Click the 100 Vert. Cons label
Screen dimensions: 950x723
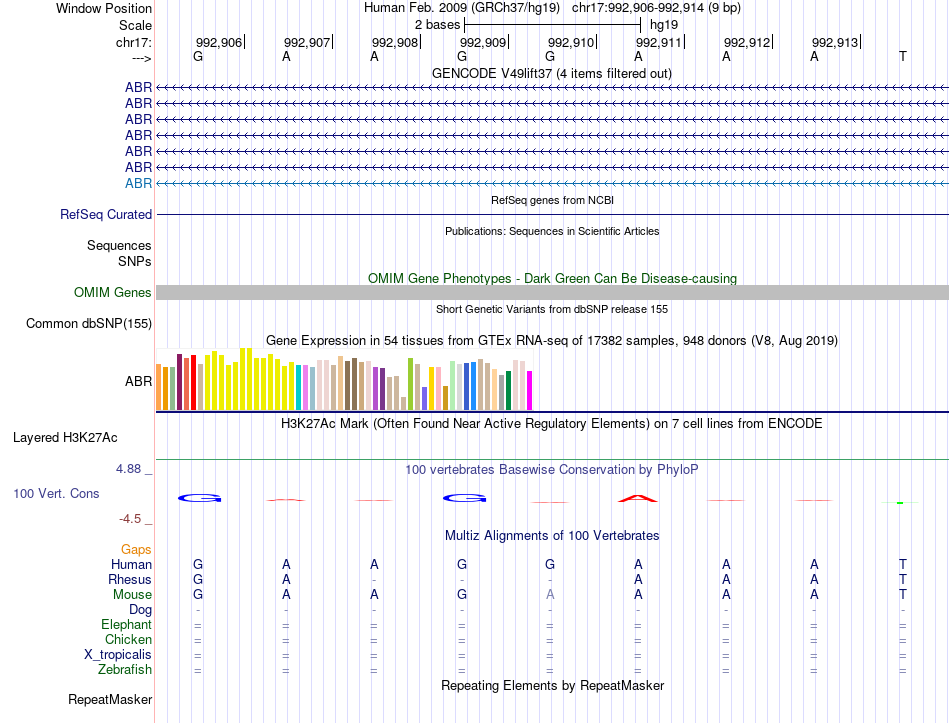[x=56, y=493]
